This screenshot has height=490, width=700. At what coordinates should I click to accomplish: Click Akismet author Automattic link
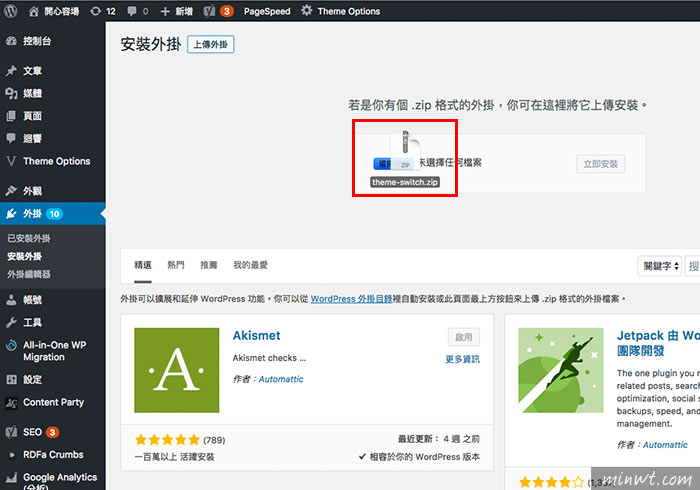click(281, 379)
